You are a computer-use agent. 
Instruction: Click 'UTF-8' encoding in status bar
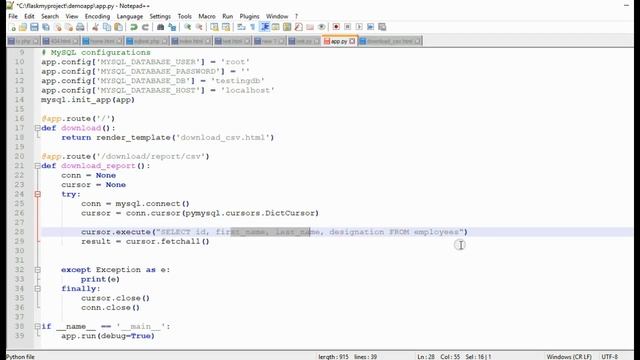point(610,356)
